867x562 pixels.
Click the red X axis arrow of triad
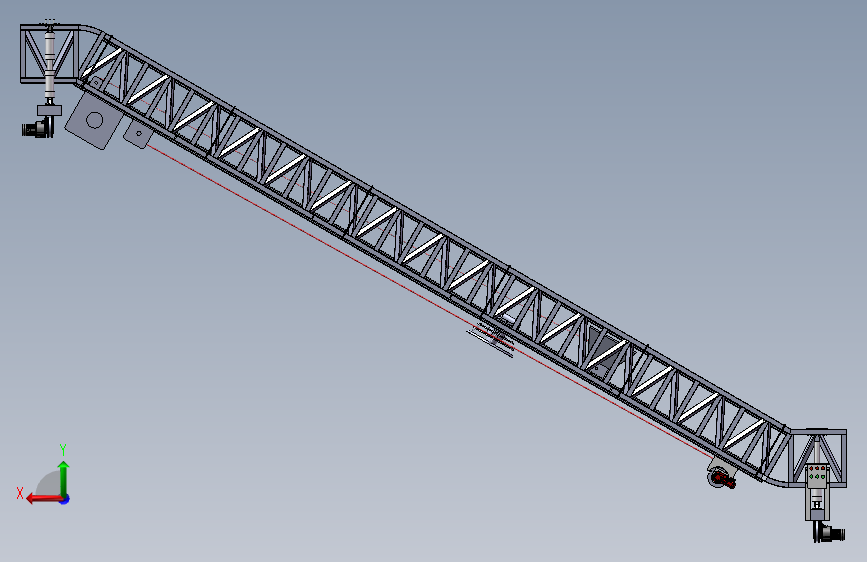click(43, 499)
